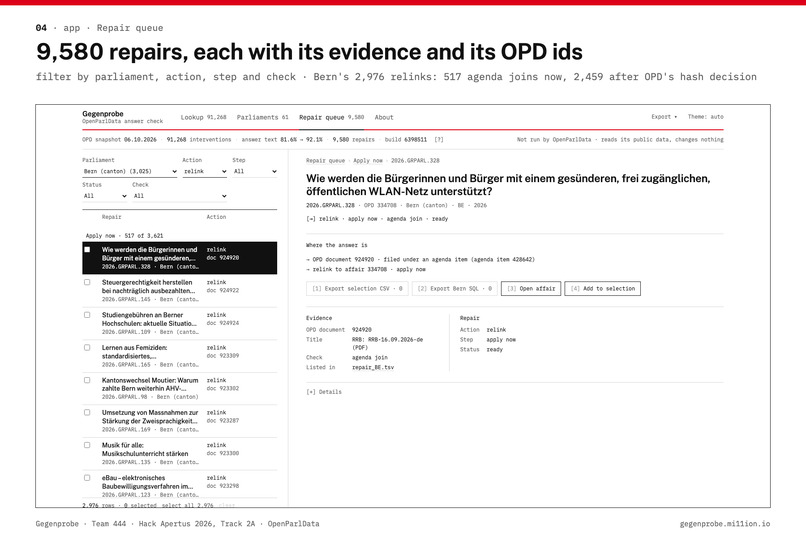The image size is (806, 537).
Task: Open the Step filter dropdown
Action: [x=254, y=171]
